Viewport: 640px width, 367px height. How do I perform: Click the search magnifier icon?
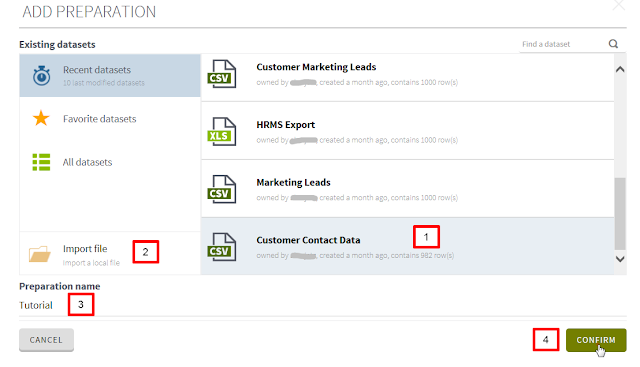click(x=613, y=44)
